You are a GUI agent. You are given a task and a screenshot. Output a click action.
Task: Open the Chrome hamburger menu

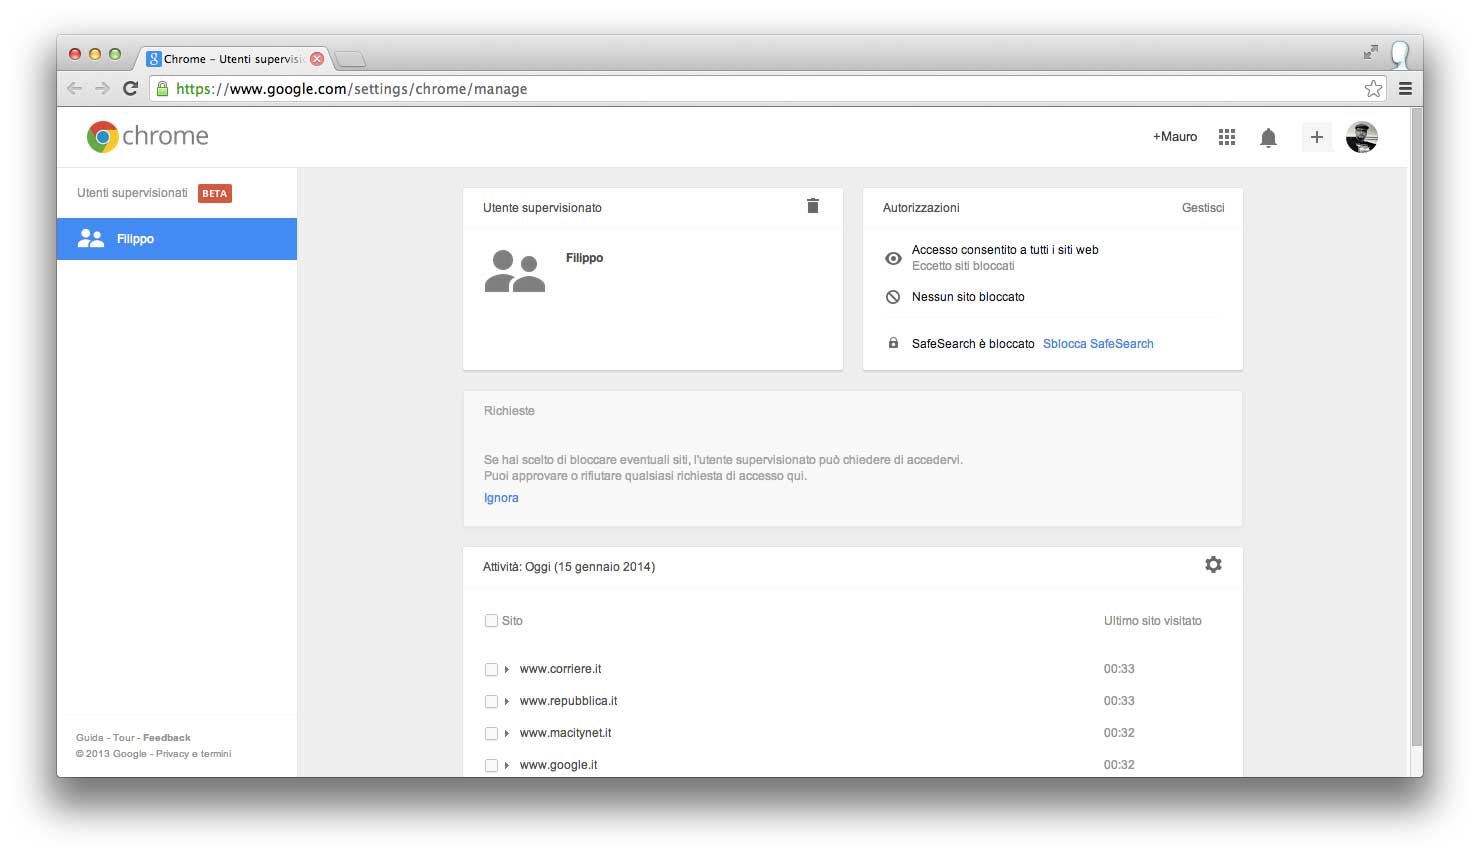tap(1405, 89)
